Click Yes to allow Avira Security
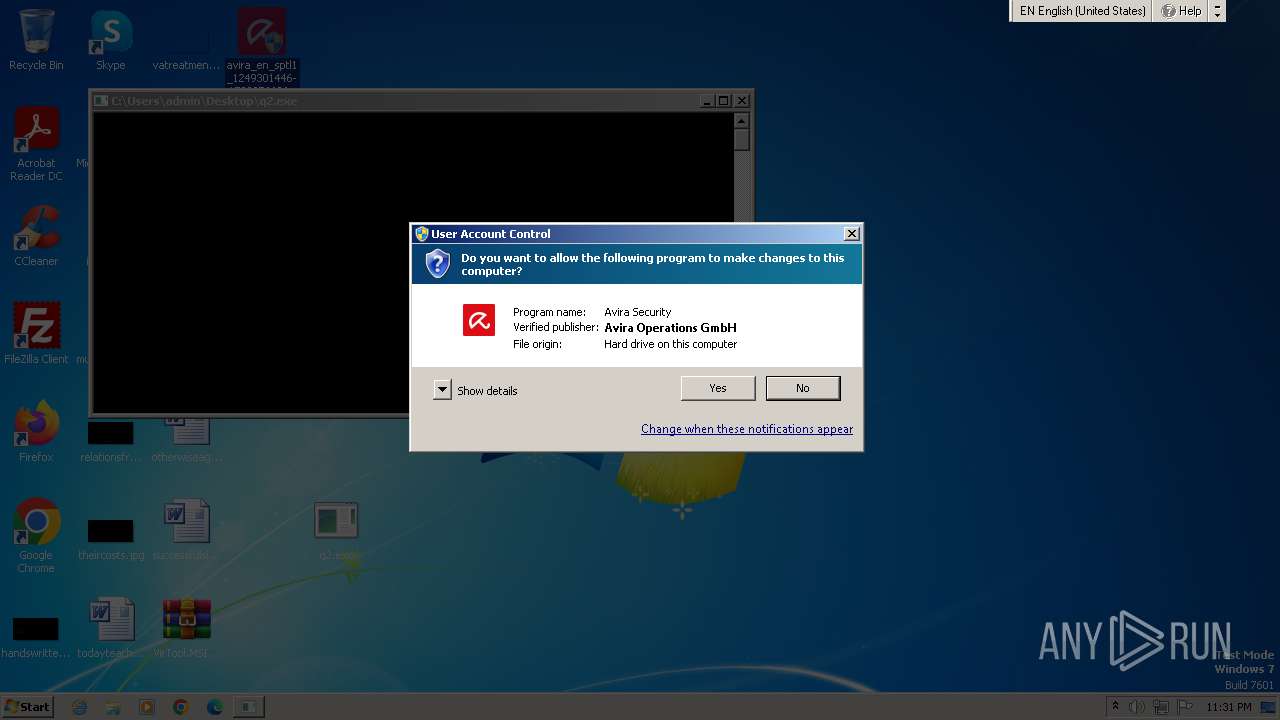 (718, 388)
